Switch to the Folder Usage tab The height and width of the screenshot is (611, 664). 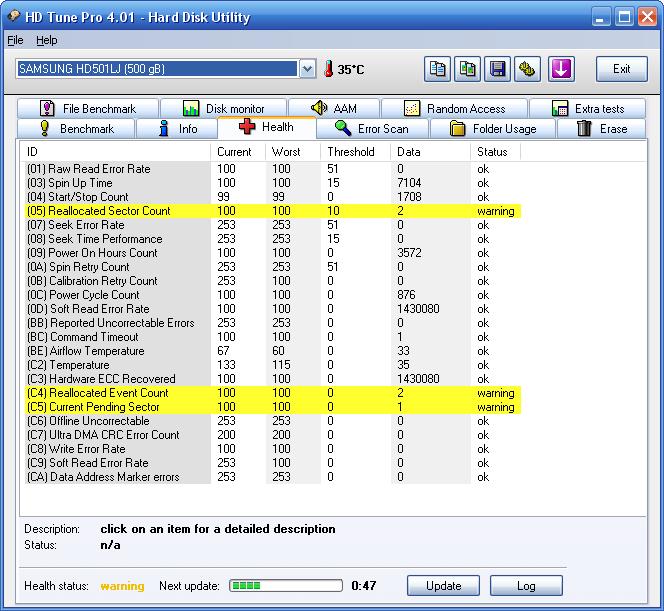pyautogui.click(x=491, y=129)
